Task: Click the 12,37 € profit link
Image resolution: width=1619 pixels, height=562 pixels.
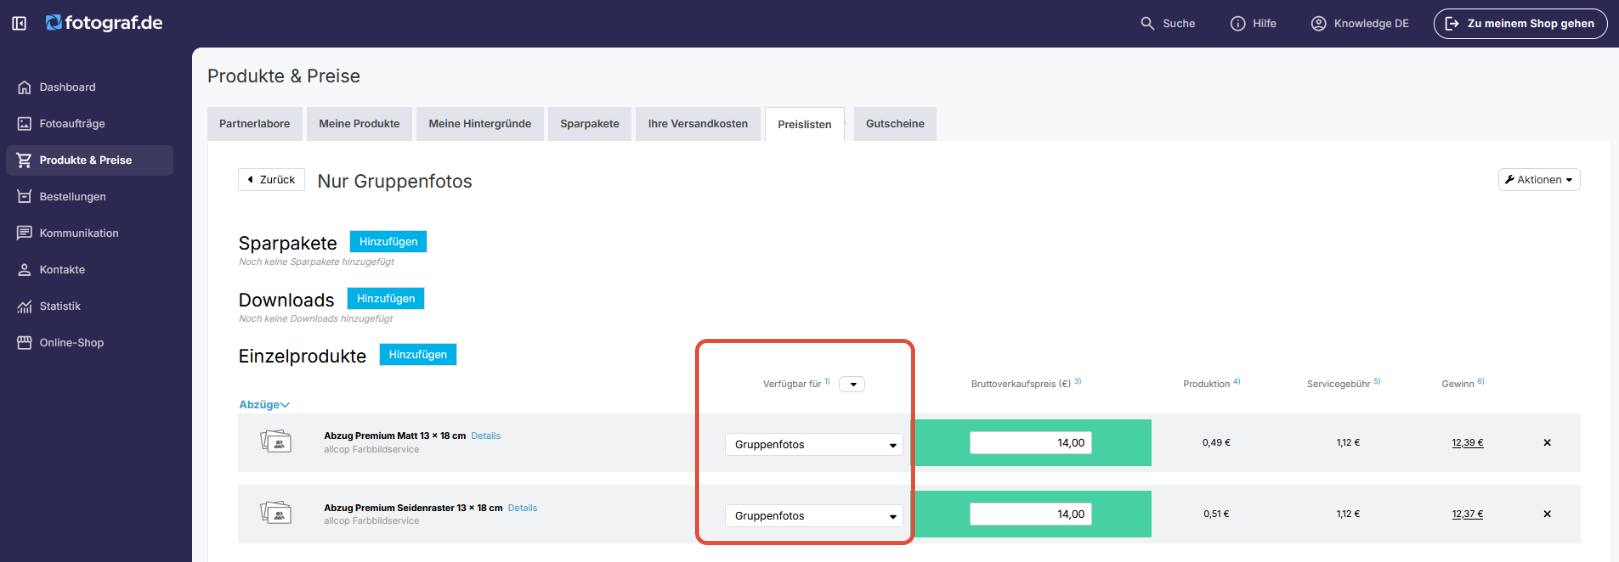Action: pos(1467,514)
